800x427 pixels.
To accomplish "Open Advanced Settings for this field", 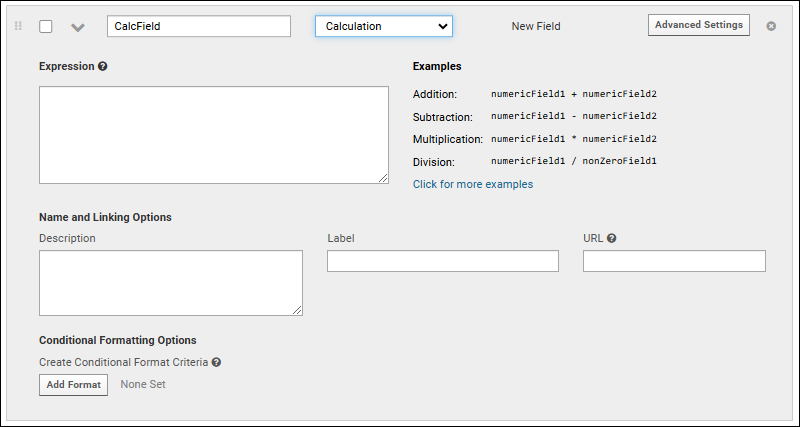I will 698,25.
